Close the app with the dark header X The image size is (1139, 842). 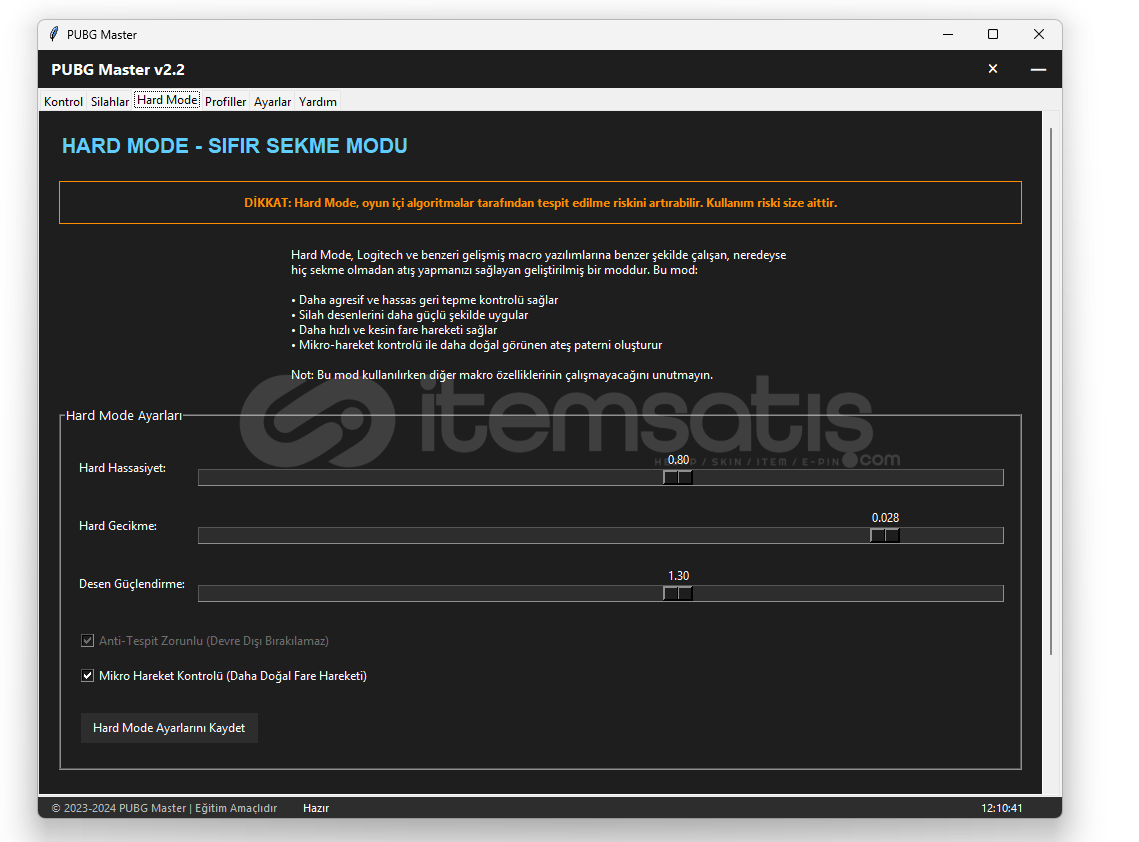(993, 69)
